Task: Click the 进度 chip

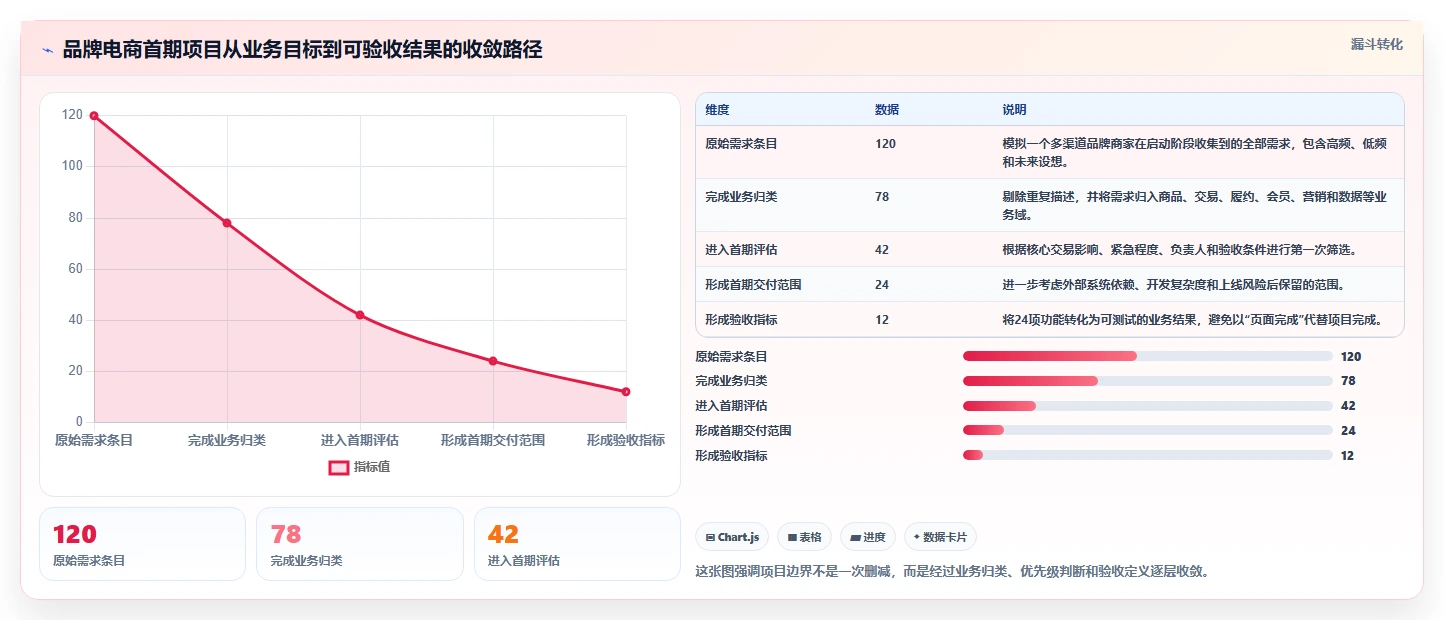Action: click(x=868, y=537)
